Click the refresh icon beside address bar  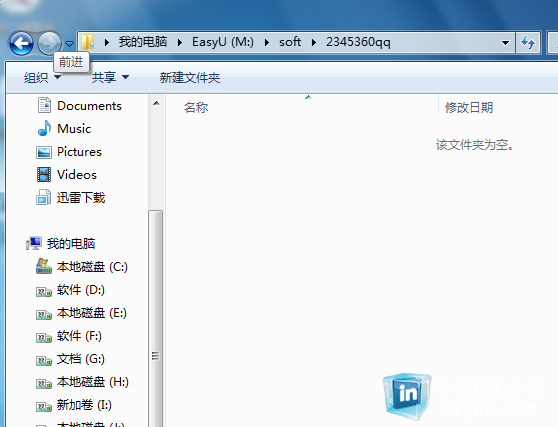point(528,43)
